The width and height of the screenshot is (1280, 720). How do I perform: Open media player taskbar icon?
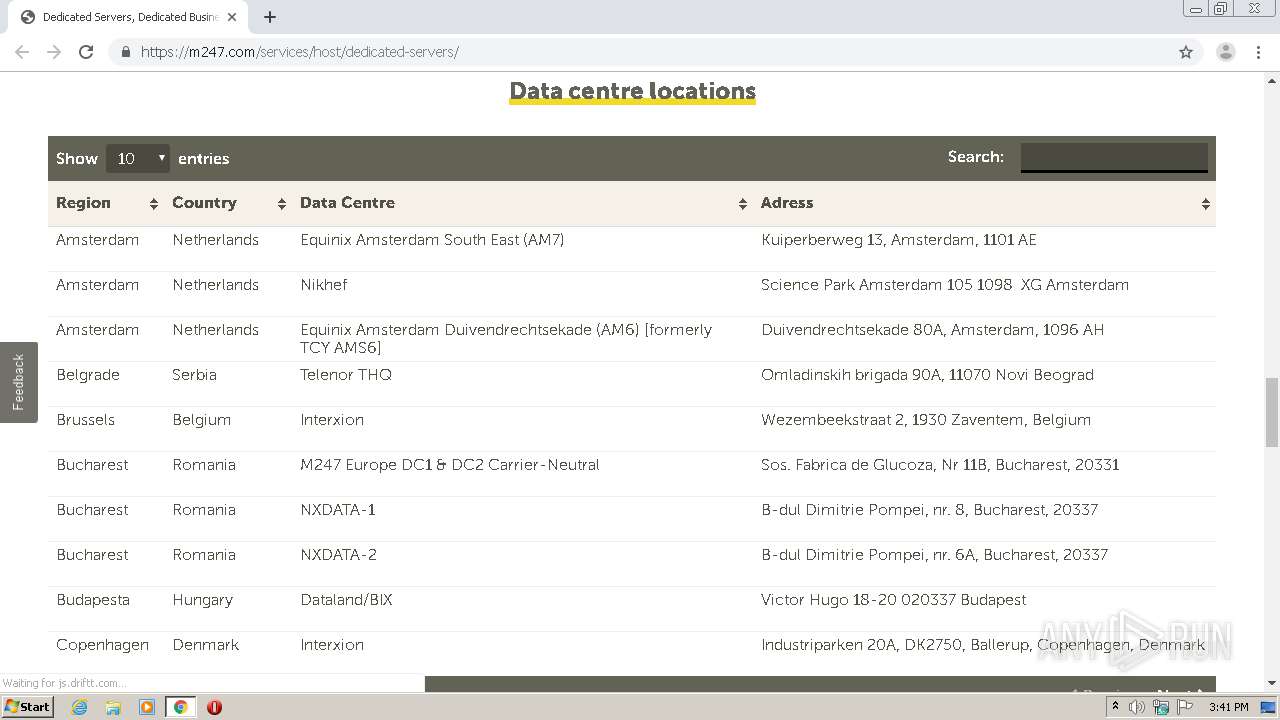click(146, 707)
